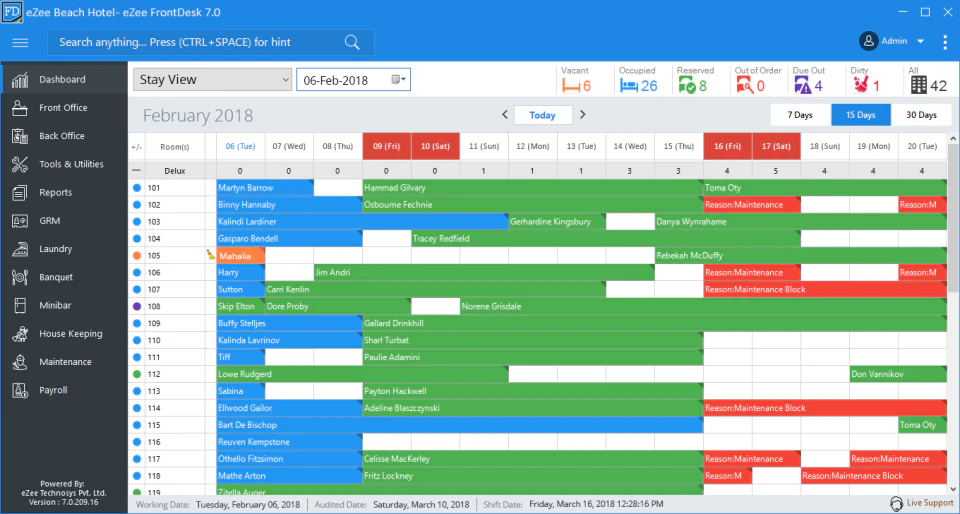Select Bart De Bischop booking
The width and height of the screenshot is (960, 514).
point(460,425)
